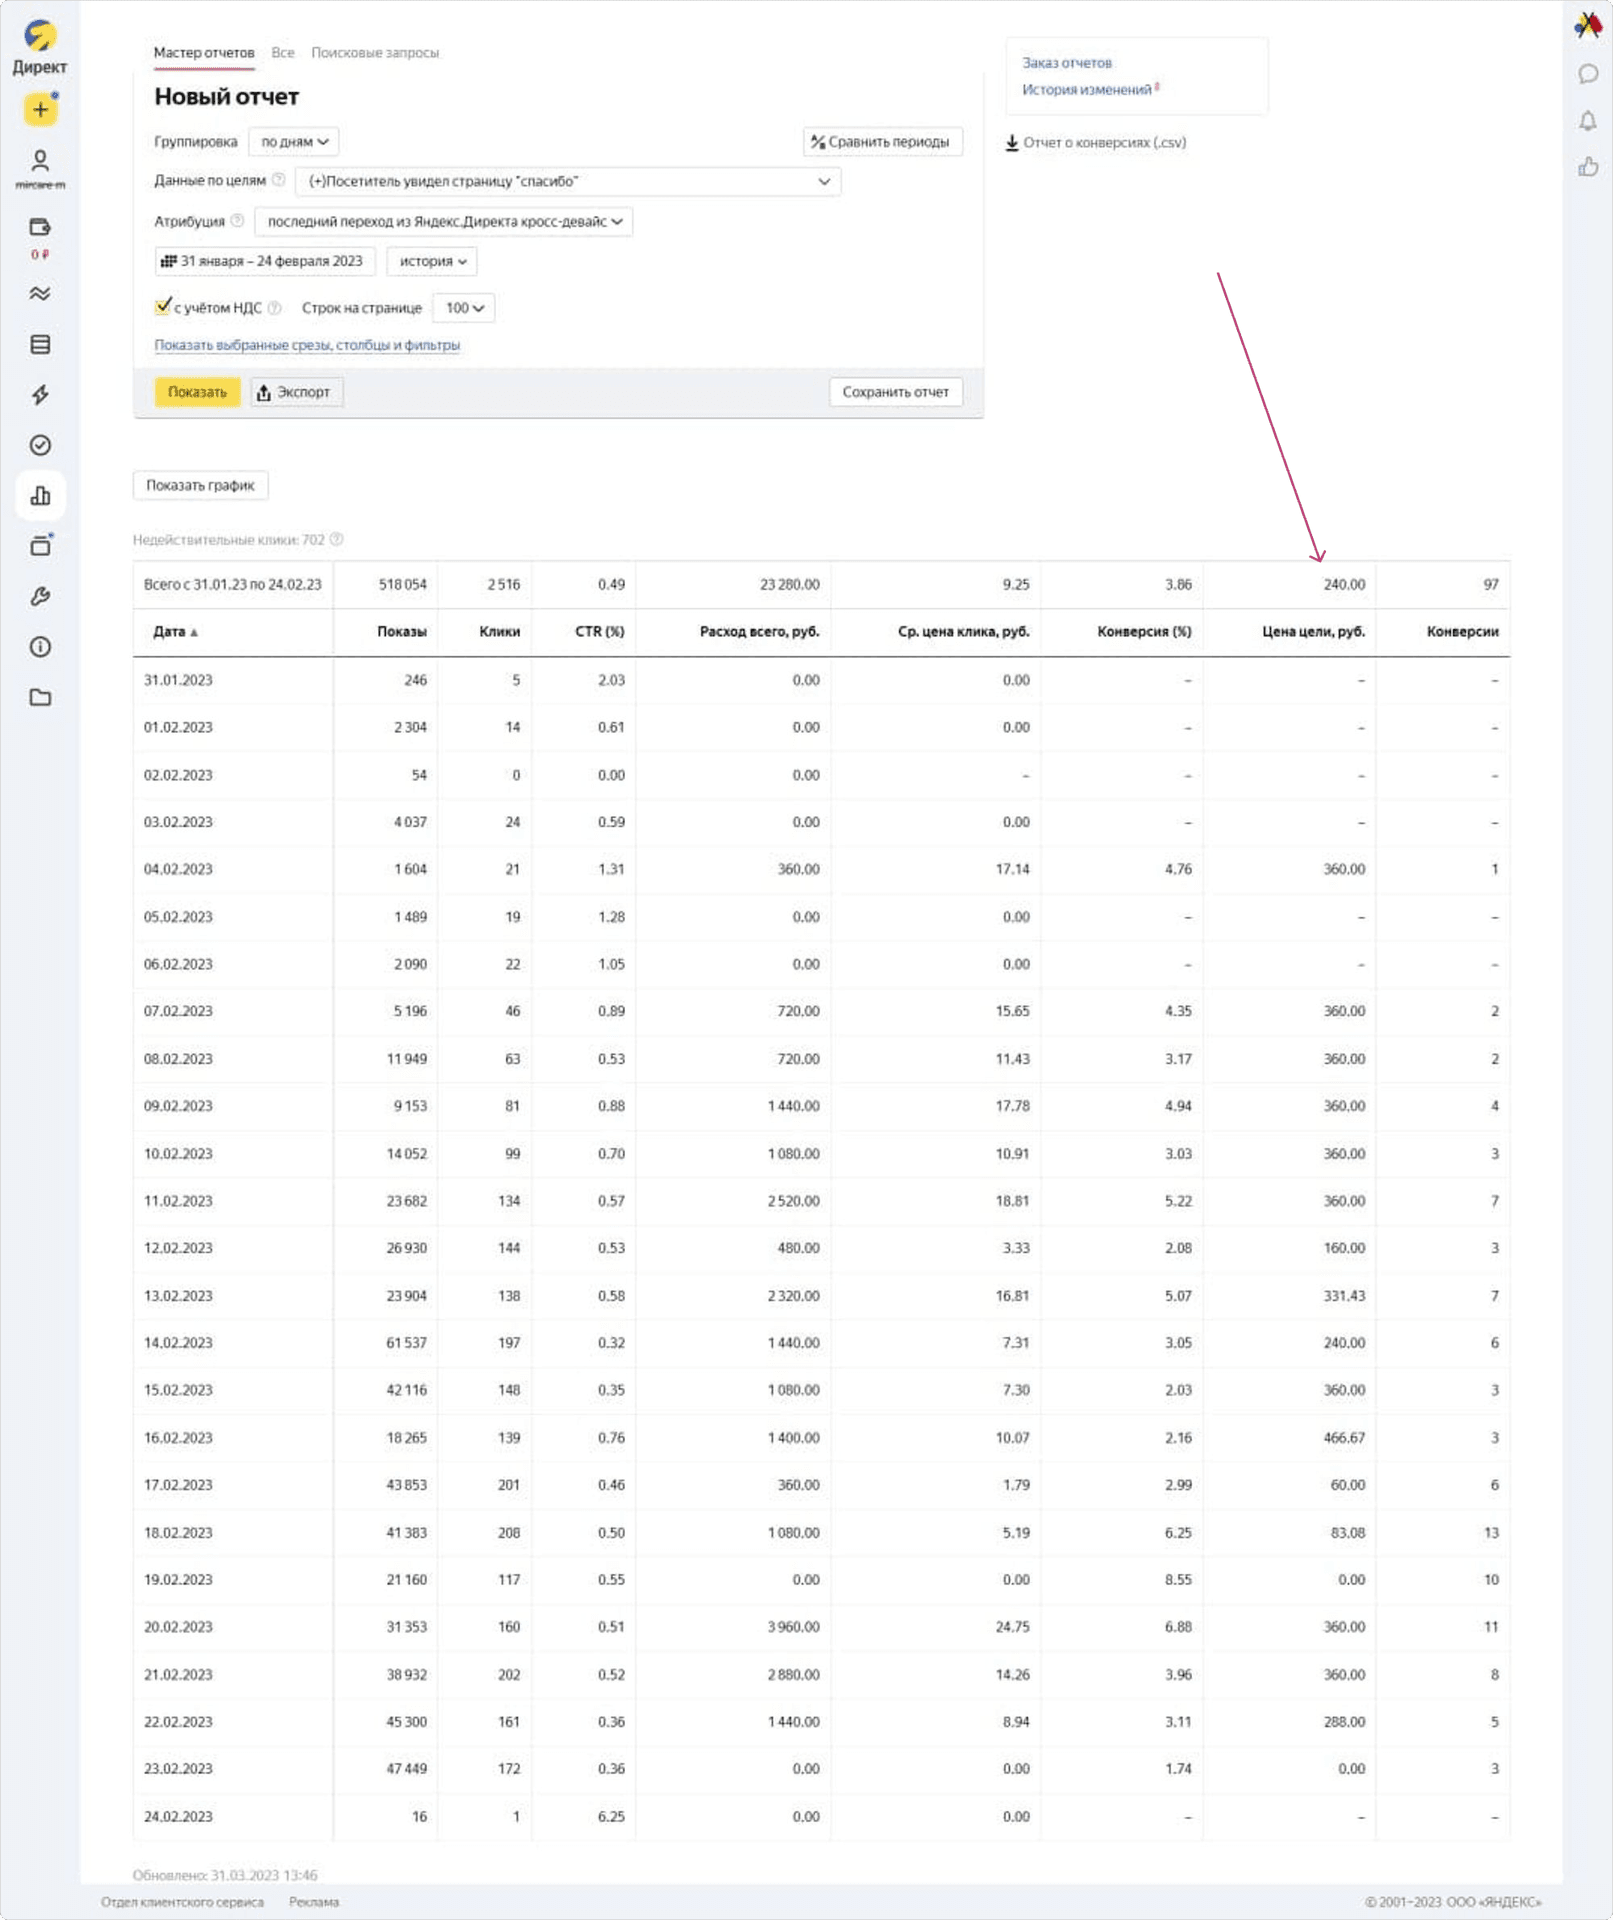Open the goals data dropdown
The image size is (1613, 1920).
pos(567,182)
